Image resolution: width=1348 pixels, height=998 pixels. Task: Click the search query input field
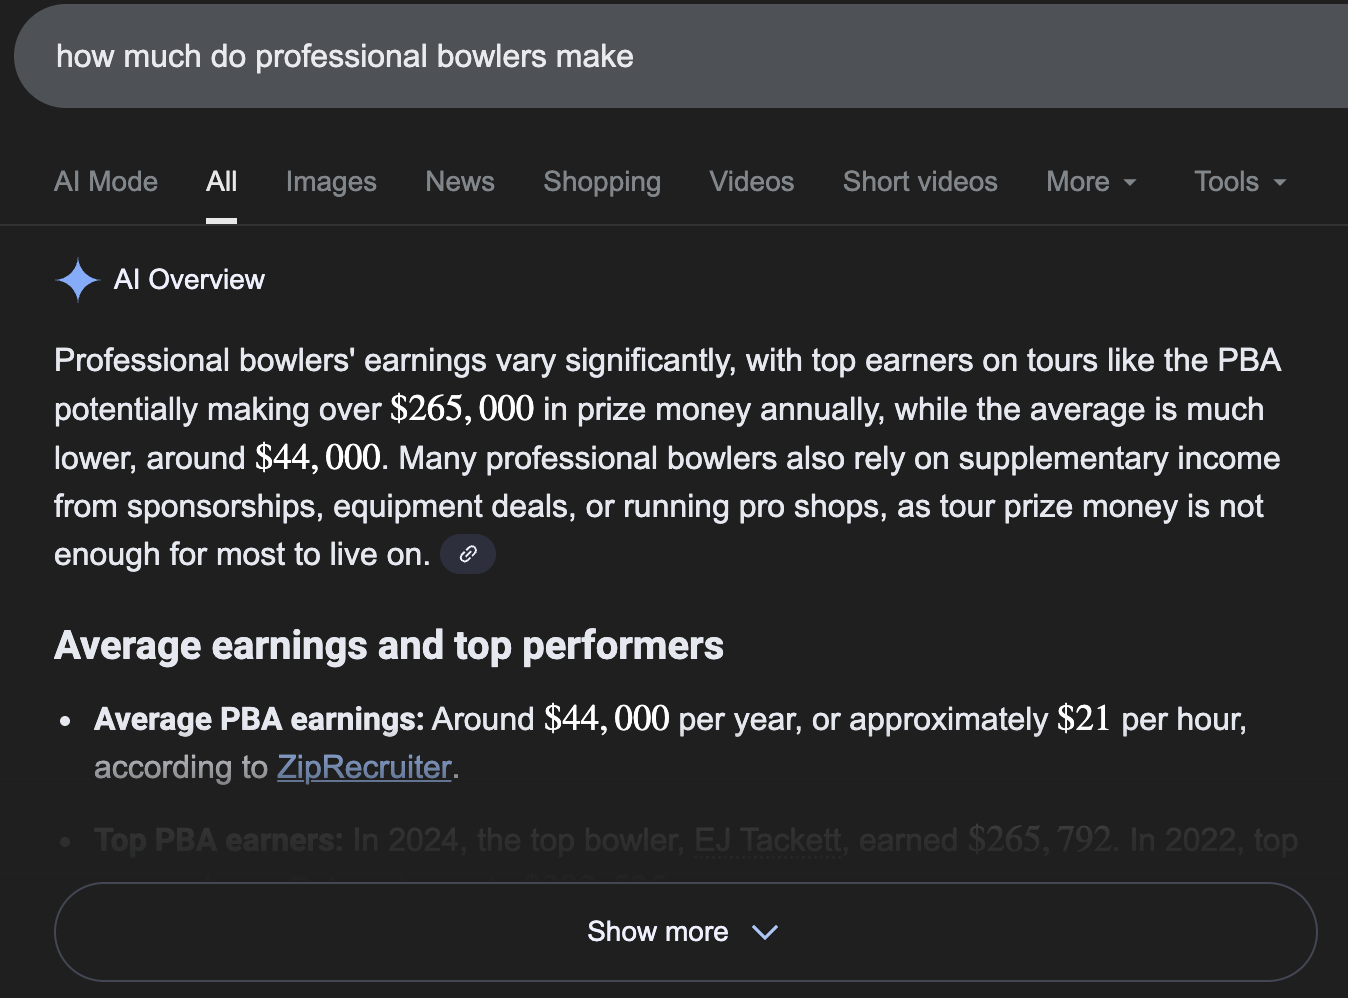(680, 57)
